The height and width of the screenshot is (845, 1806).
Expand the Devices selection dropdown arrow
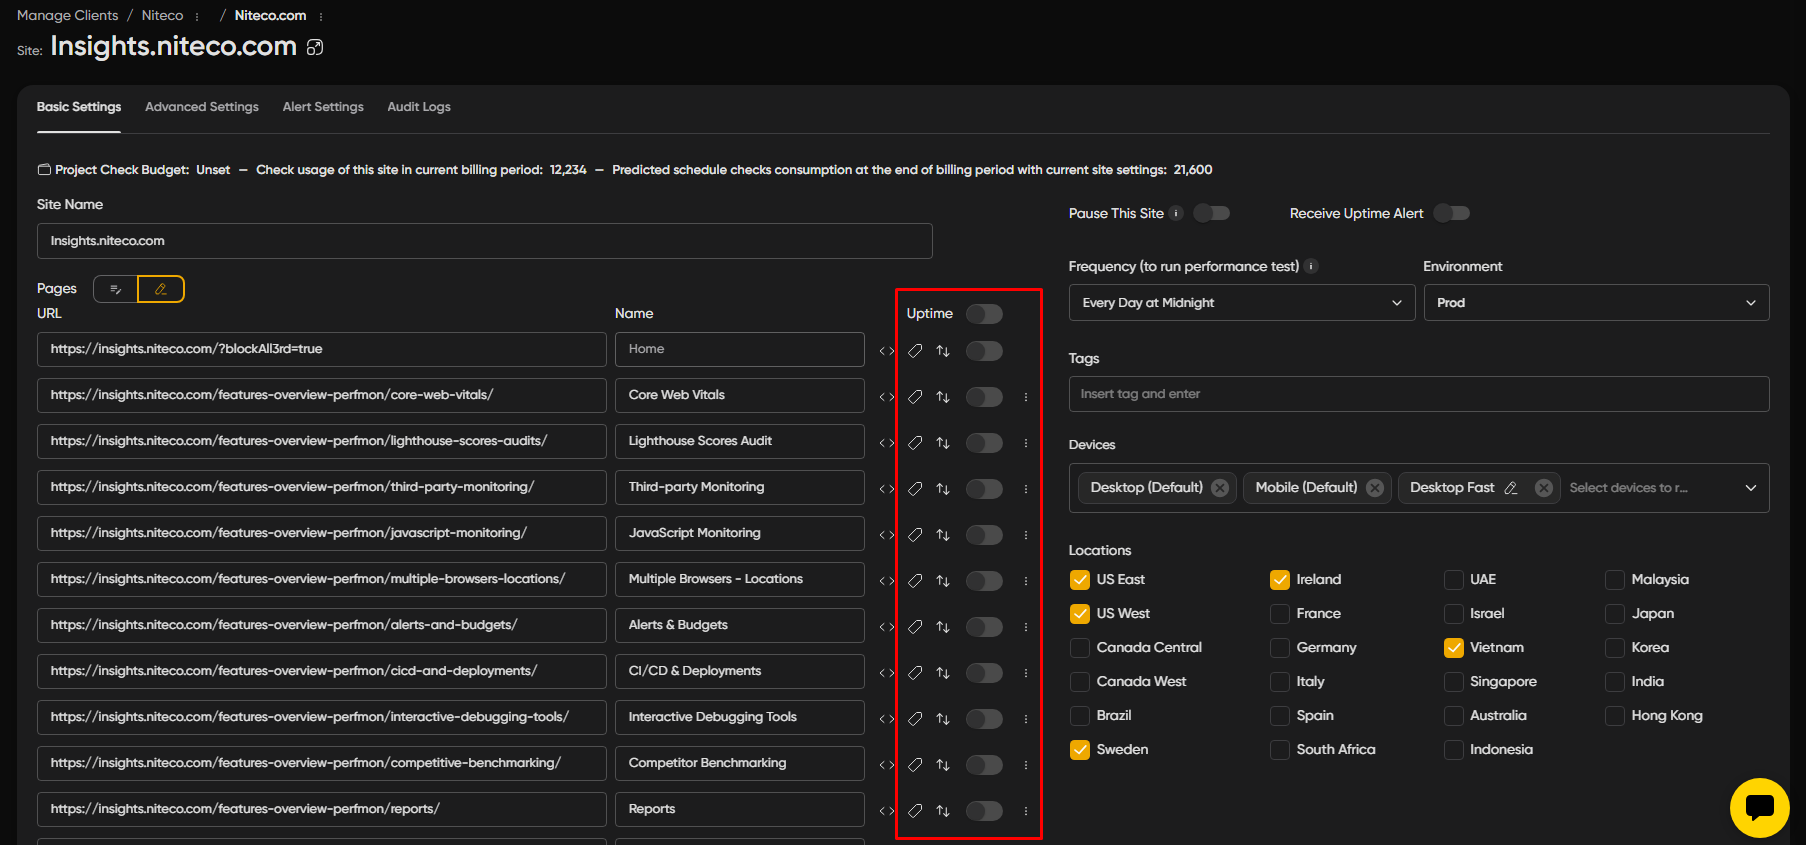[1750, 488]
